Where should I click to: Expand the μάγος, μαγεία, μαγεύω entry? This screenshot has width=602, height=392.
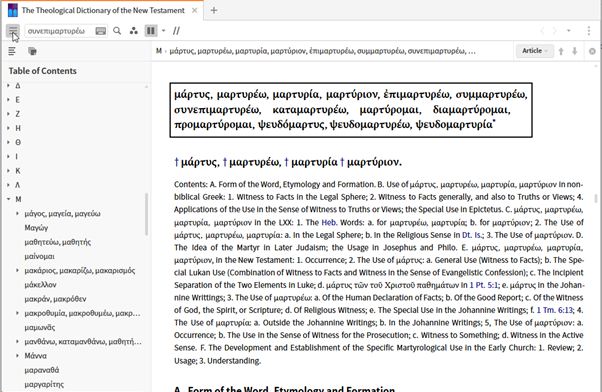coord(17,213)
